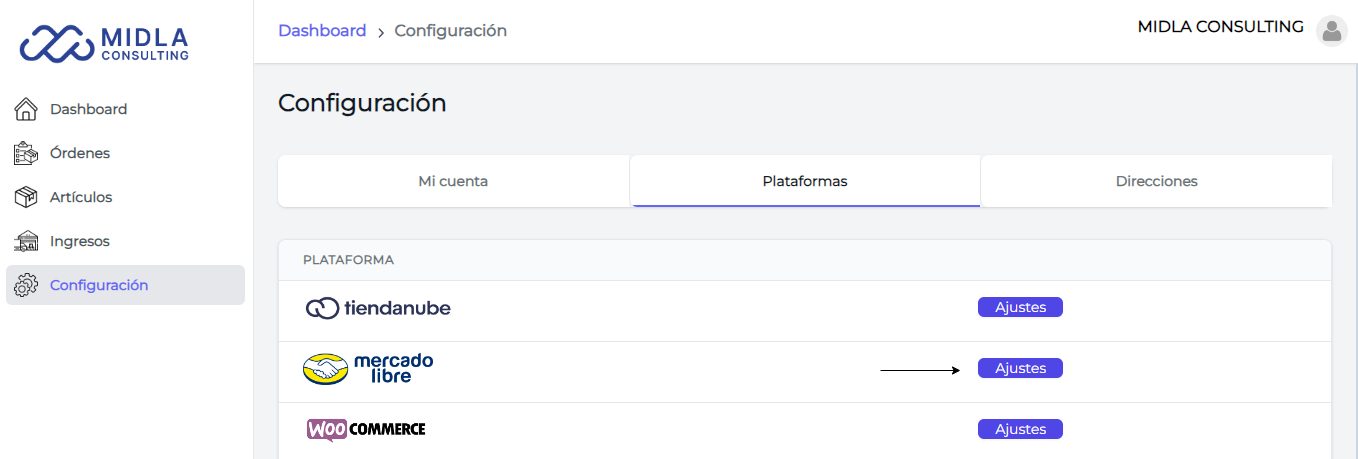The image size is (1358, 459).
Task: Select the Plataformas tab
Action: (805, 181)
